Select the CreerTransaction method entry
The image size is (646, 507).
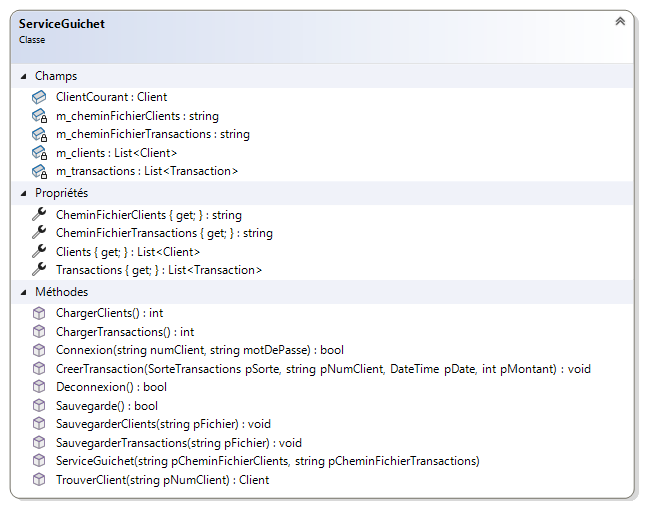323,369
